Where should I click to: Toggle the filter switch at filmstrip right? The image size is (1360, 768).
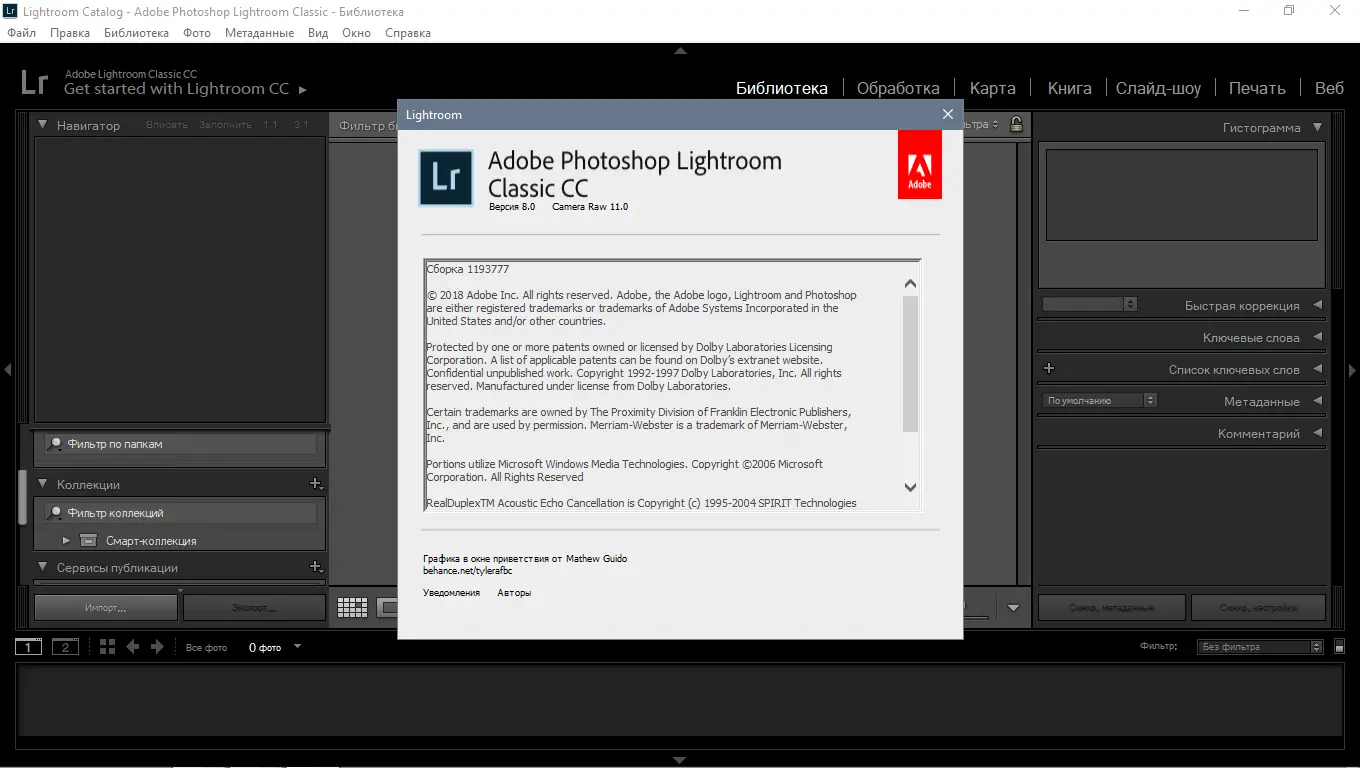pos(1340,647)
